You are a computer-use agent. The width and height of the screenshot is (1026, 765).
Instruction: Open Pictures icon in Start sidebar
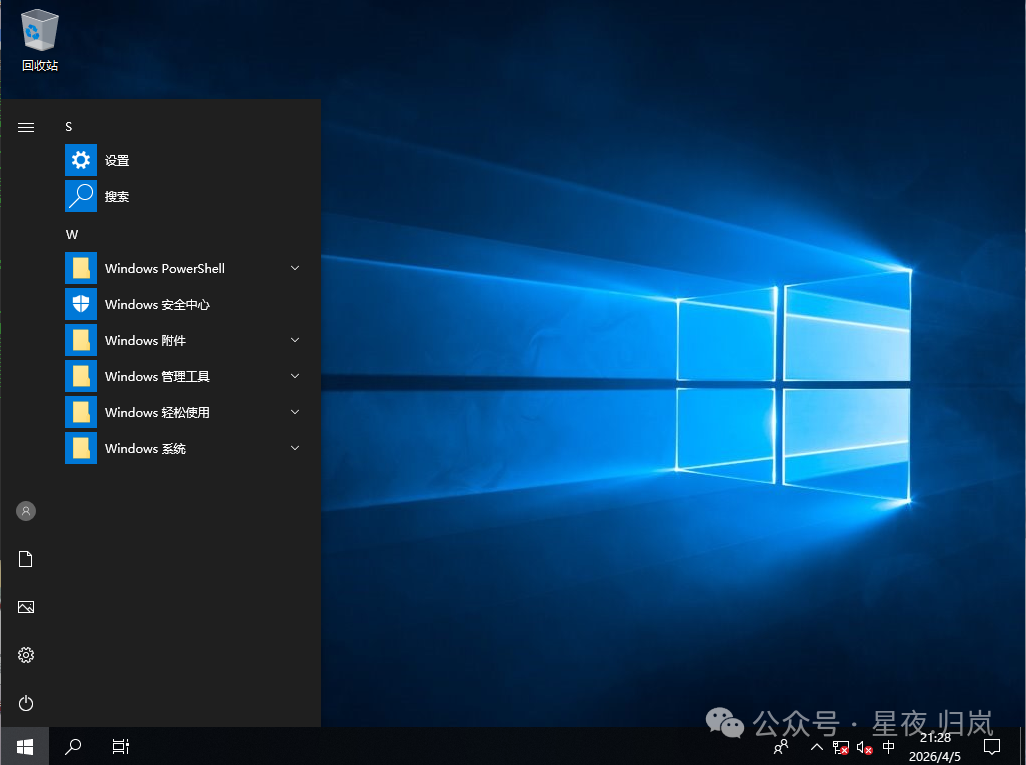pos(26,607)
